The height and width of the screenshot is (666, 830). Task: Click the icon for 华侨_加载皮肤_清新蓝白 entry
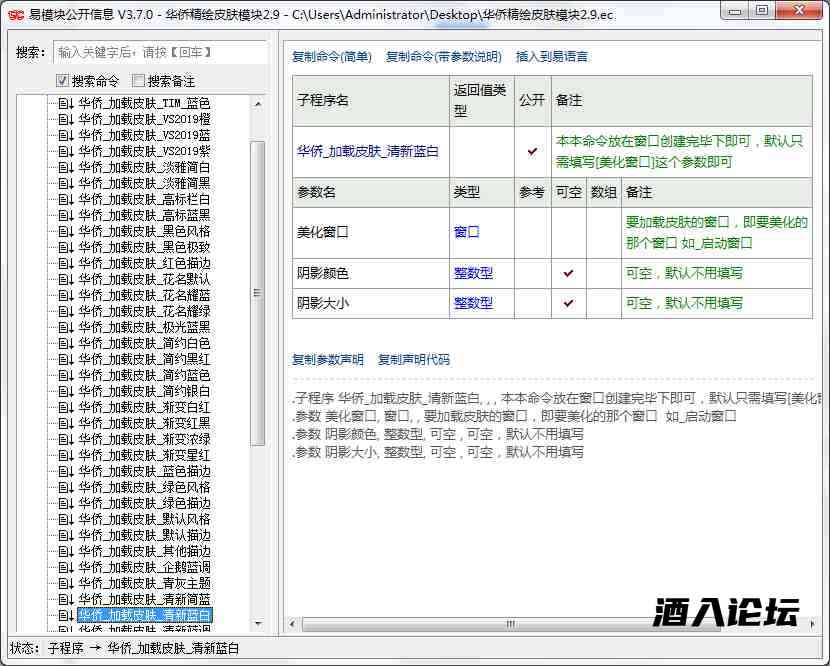[x=66, y=615]
